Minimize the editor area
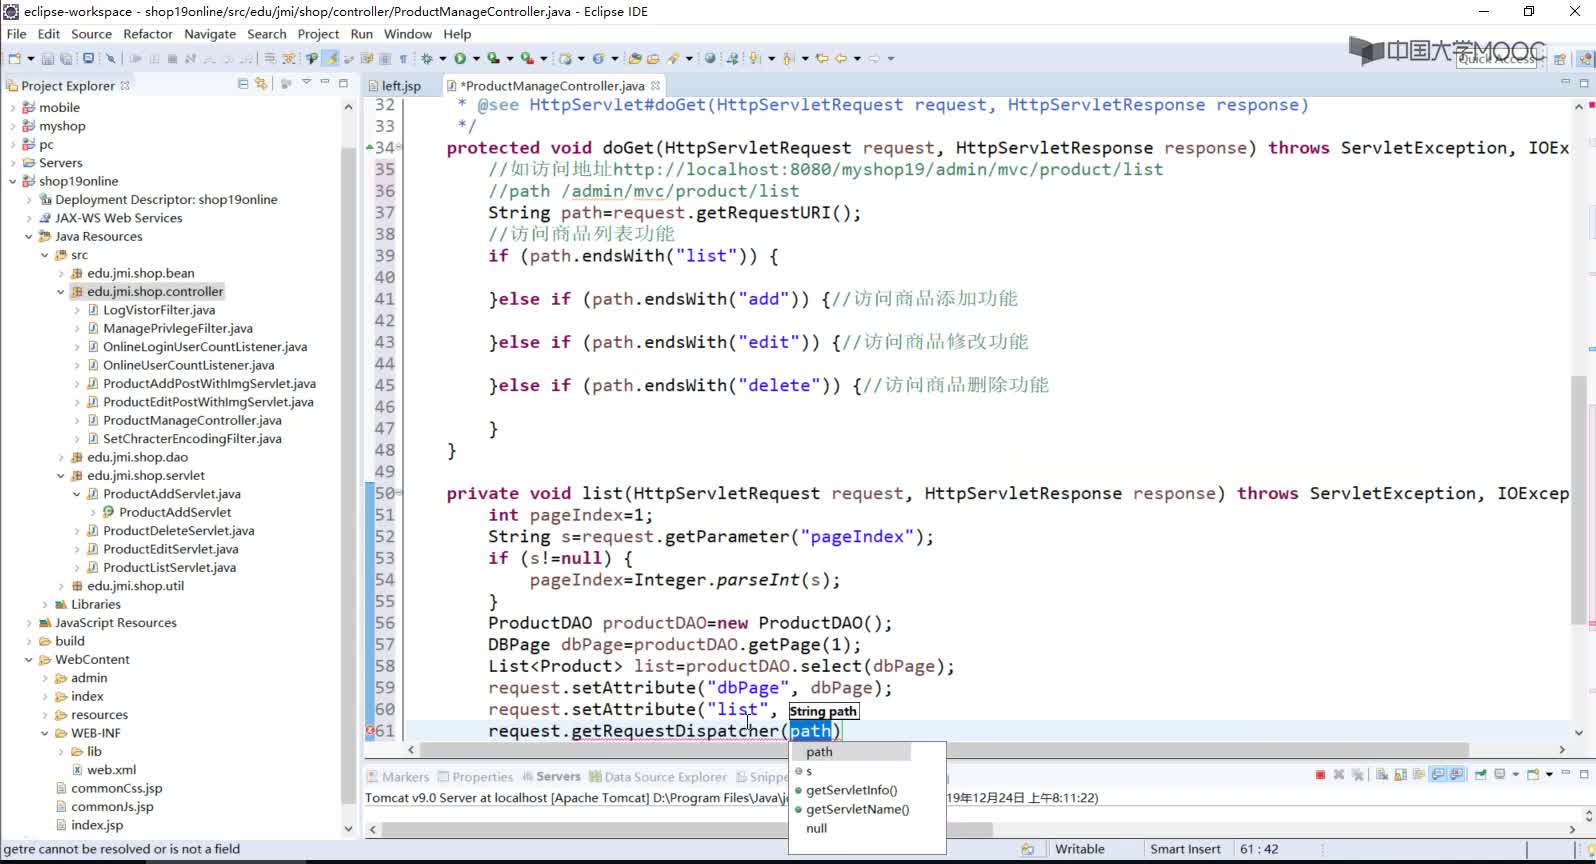This screenshot has height=864, width=1596. pyautogui.click(x=1566, y=83)
